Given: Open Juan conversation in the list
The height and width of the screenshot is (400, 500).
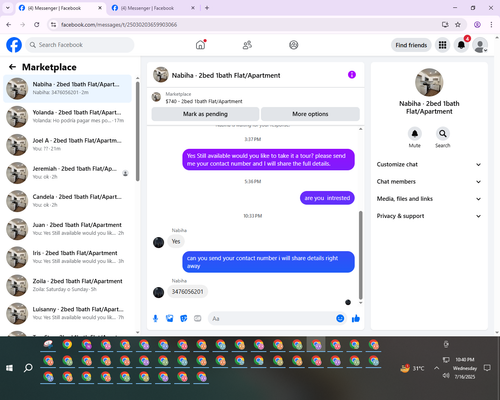Looking at the screenshot, I should click(67, 229).
